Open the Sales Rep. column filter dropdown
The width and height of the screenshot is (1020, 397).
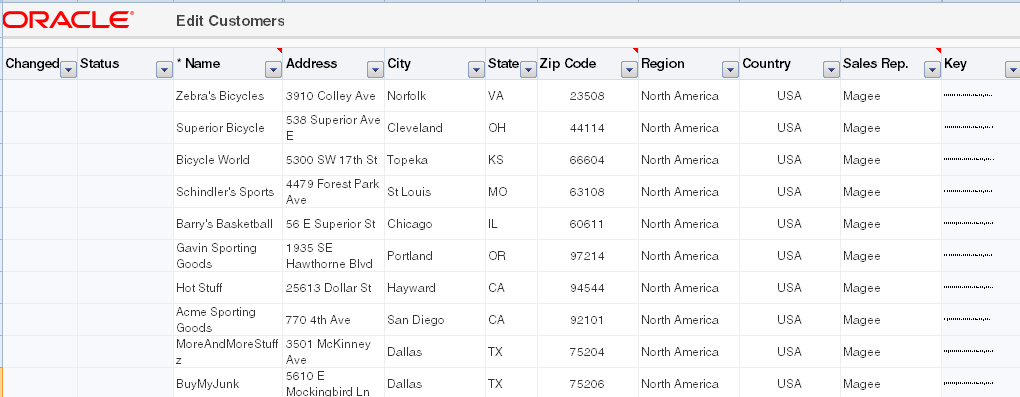[x=932, y=69]
